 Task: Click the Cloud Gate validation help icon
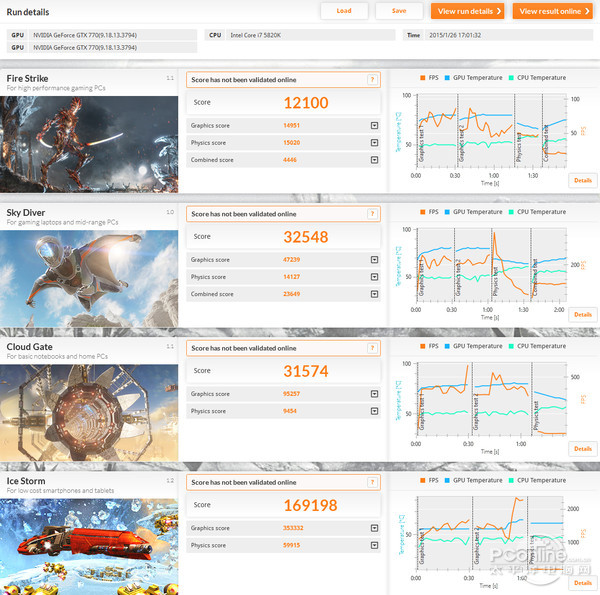pos(372,348)
